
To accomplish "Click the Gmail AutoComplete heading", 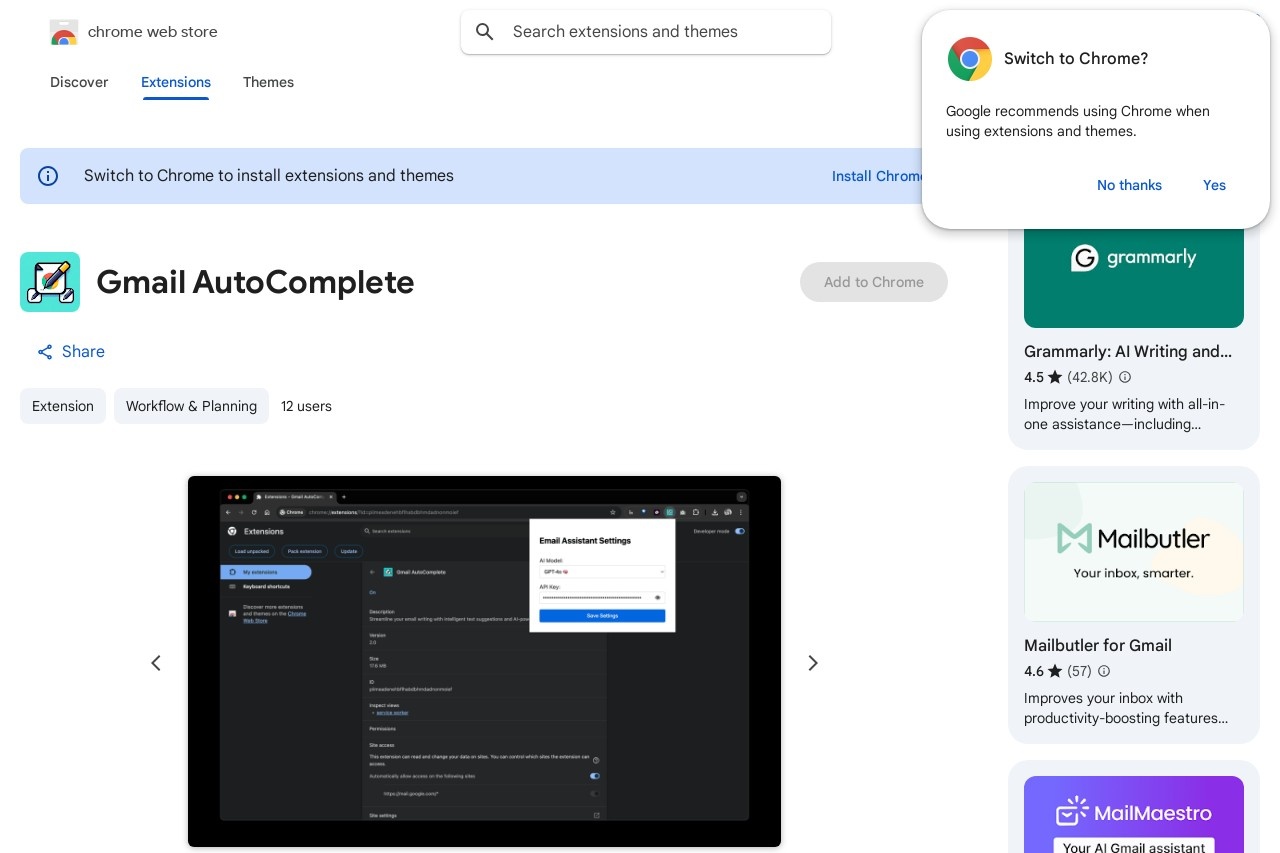I will click(255, 282).
